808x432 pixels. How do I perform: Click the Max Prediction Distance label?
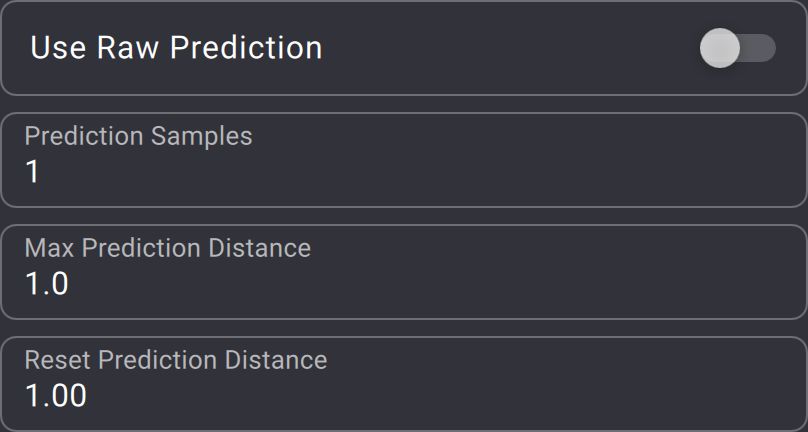pyautogui.click(x=167, y=248)
